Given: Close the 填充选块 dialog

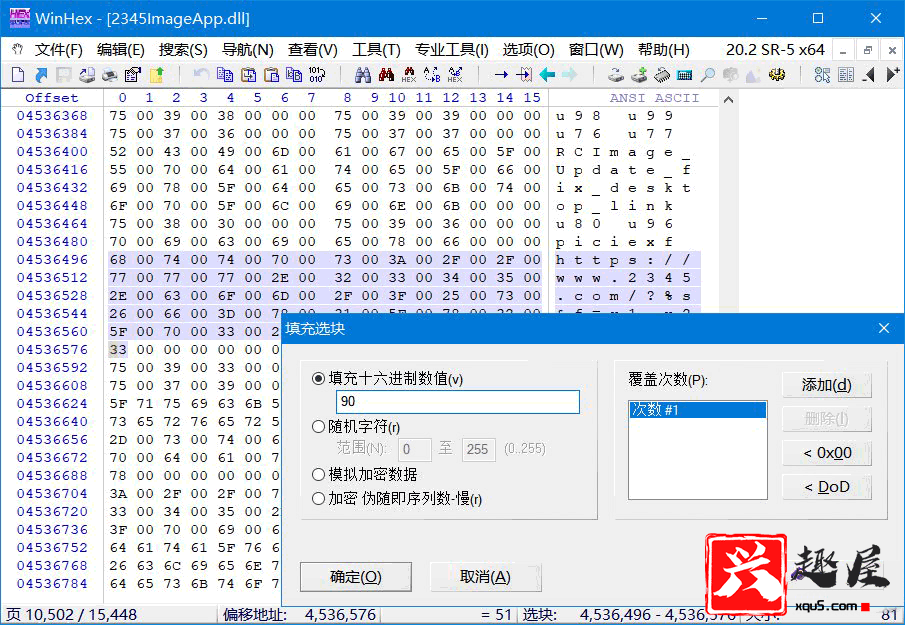Looking at the screenshot, I should [x=884, y=328].
